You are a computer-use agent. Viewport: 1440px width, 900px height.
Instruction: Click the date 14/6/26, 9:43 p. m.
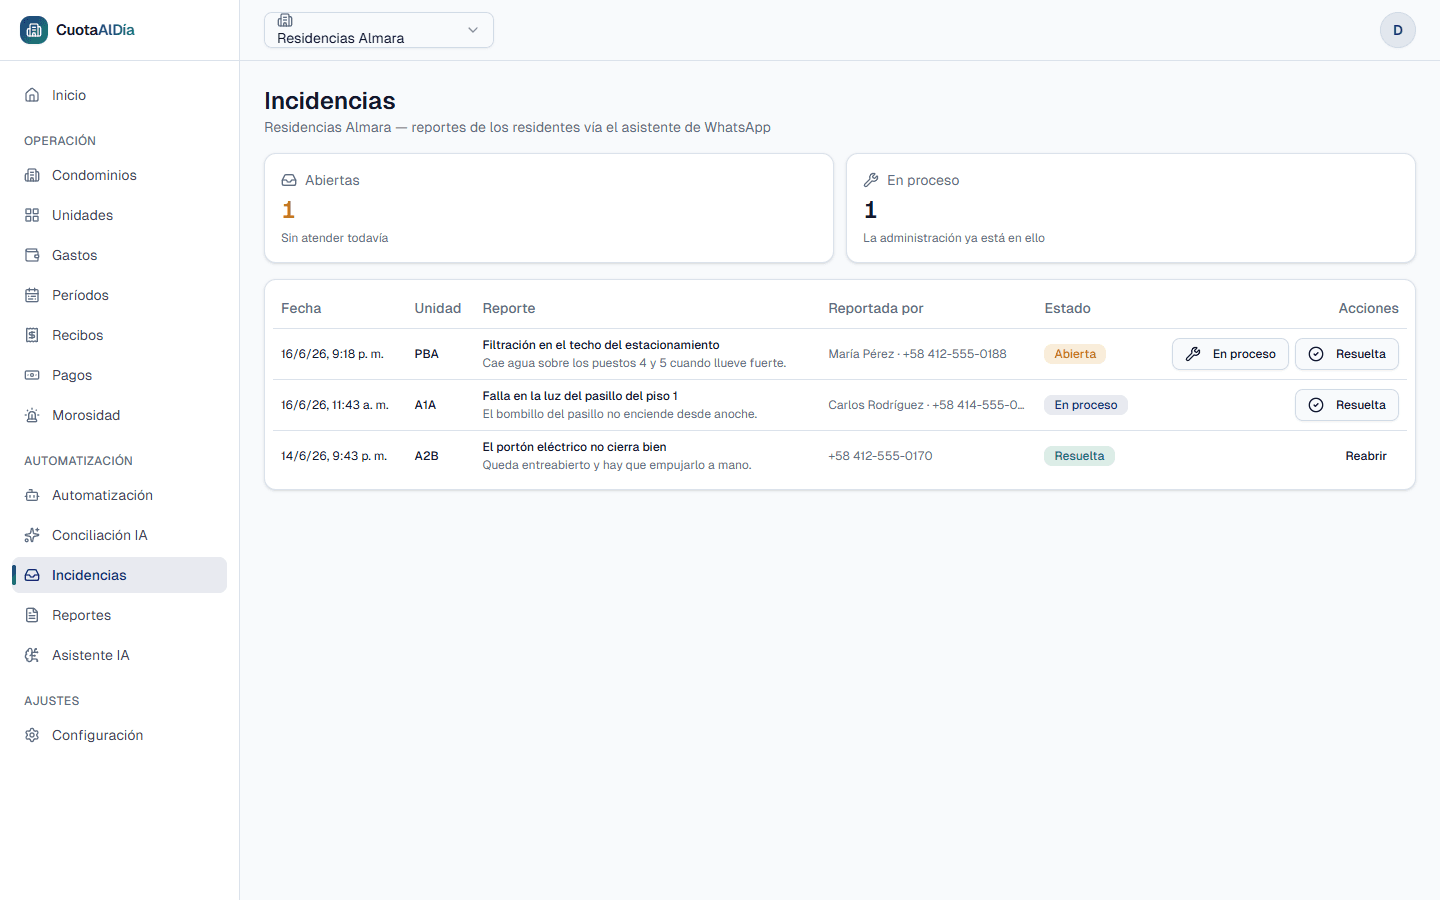334,456
